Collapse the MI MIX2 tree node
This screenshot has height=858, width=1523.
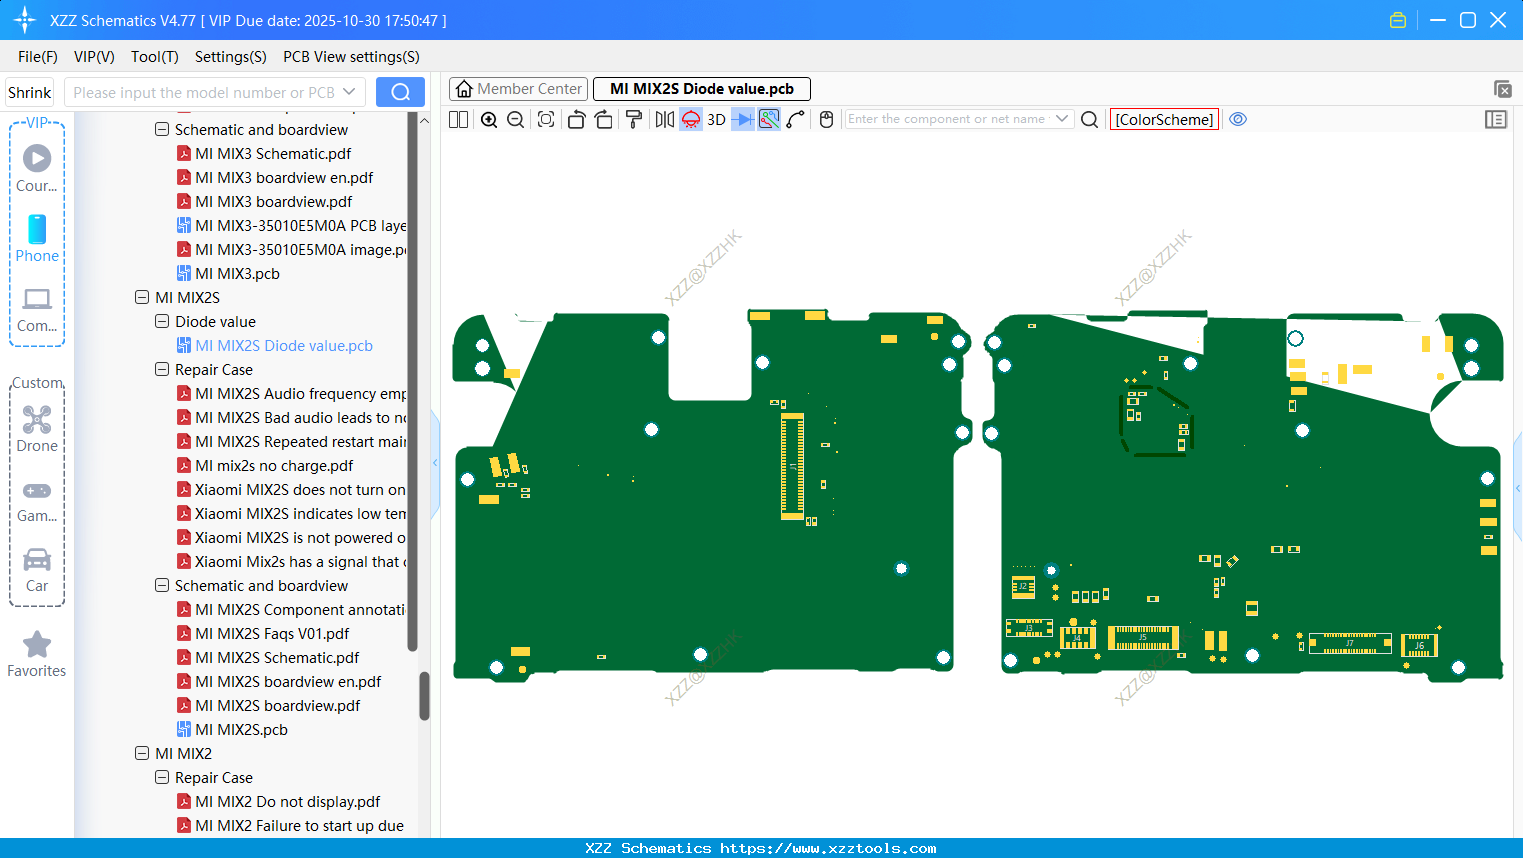[x=142, y=753]
